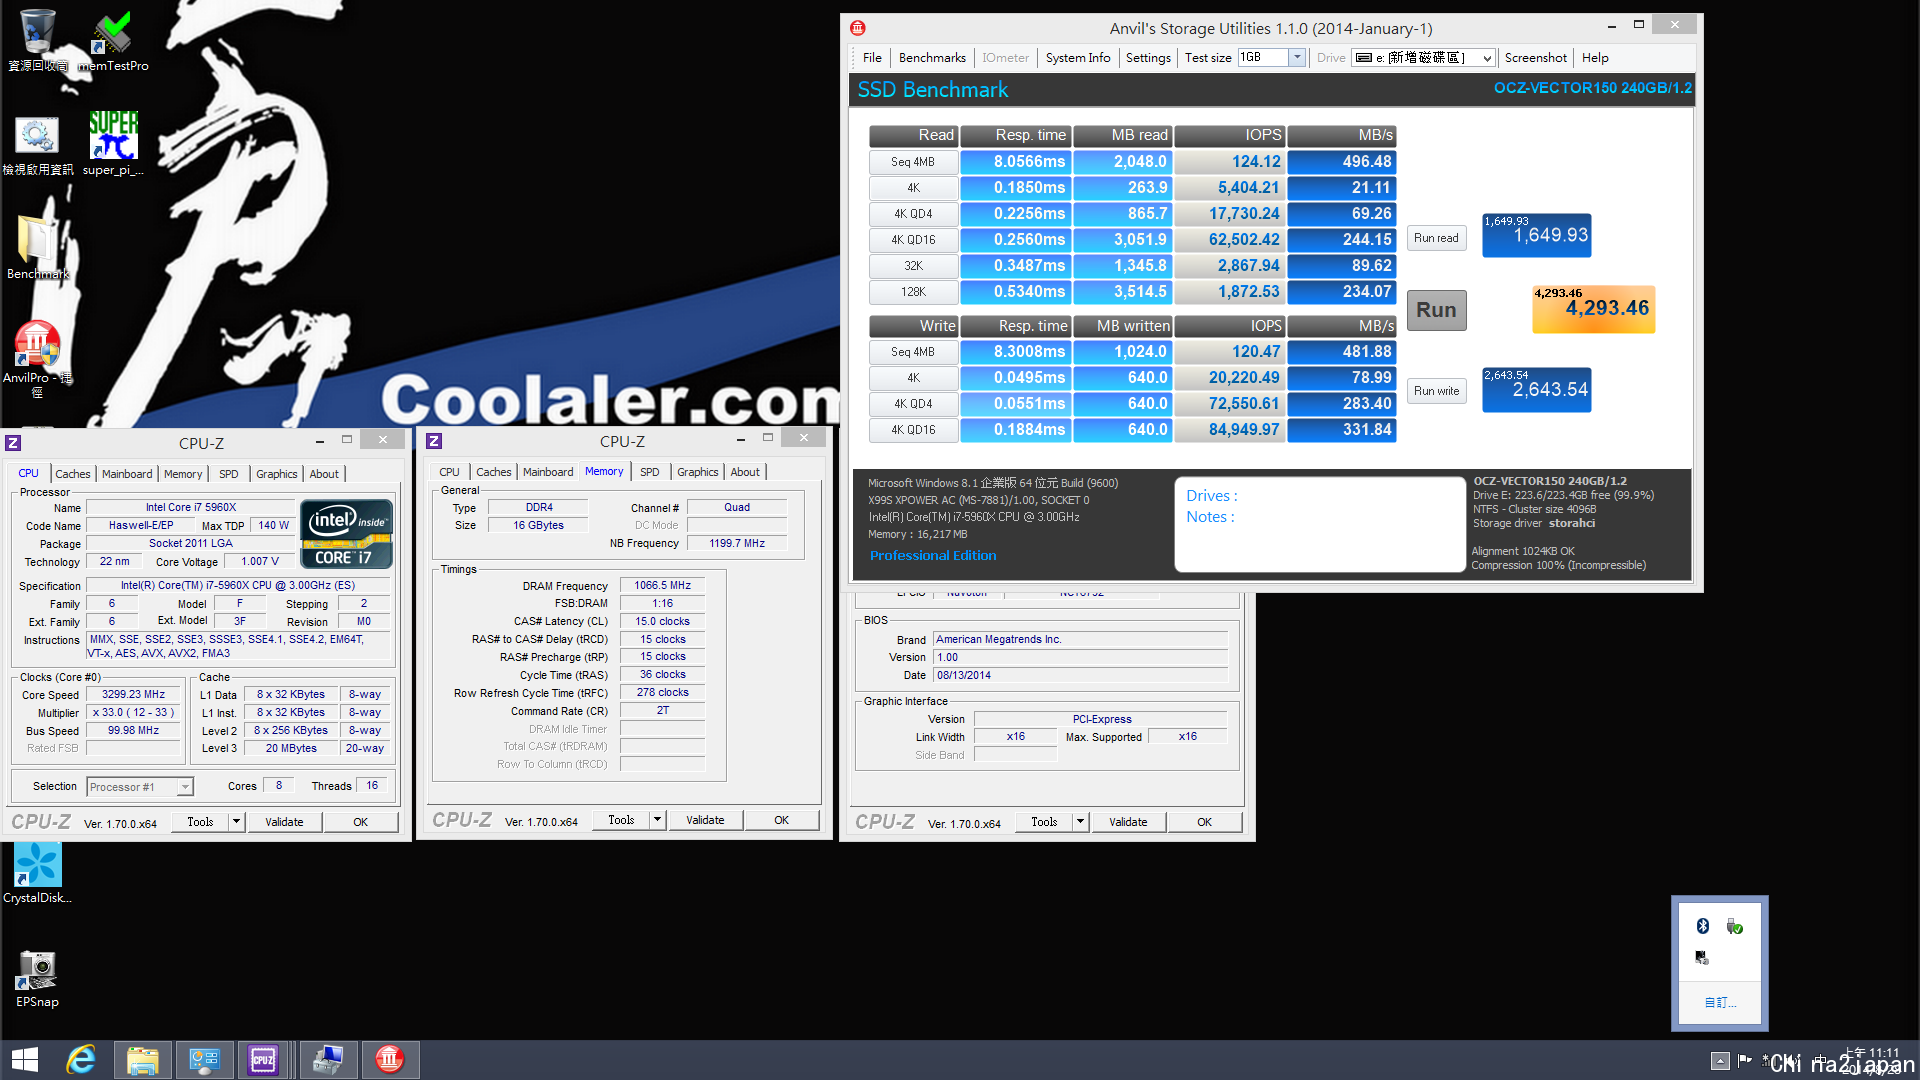Viewport: 1920px width, 1080px height.
Task: Click the total score 4,293.46 box
Action: click(x=1594, y=309)
